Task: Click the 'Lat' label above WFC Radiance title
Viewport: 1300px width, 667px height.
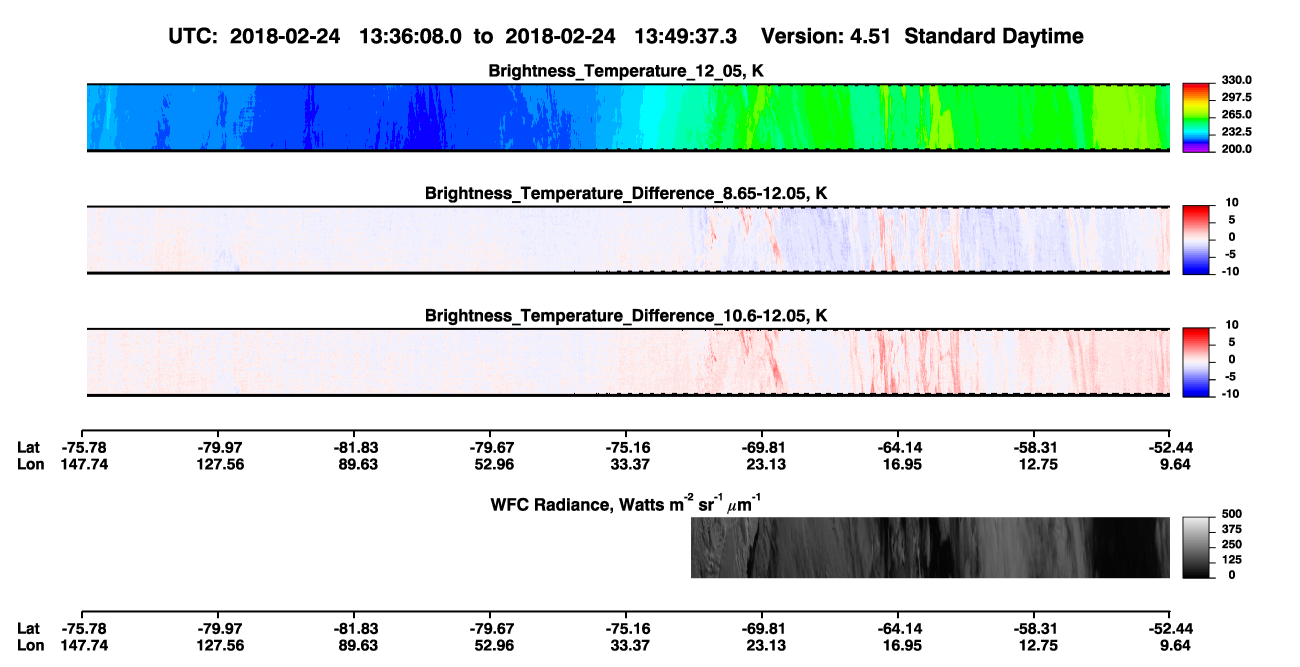Action: 29,448
